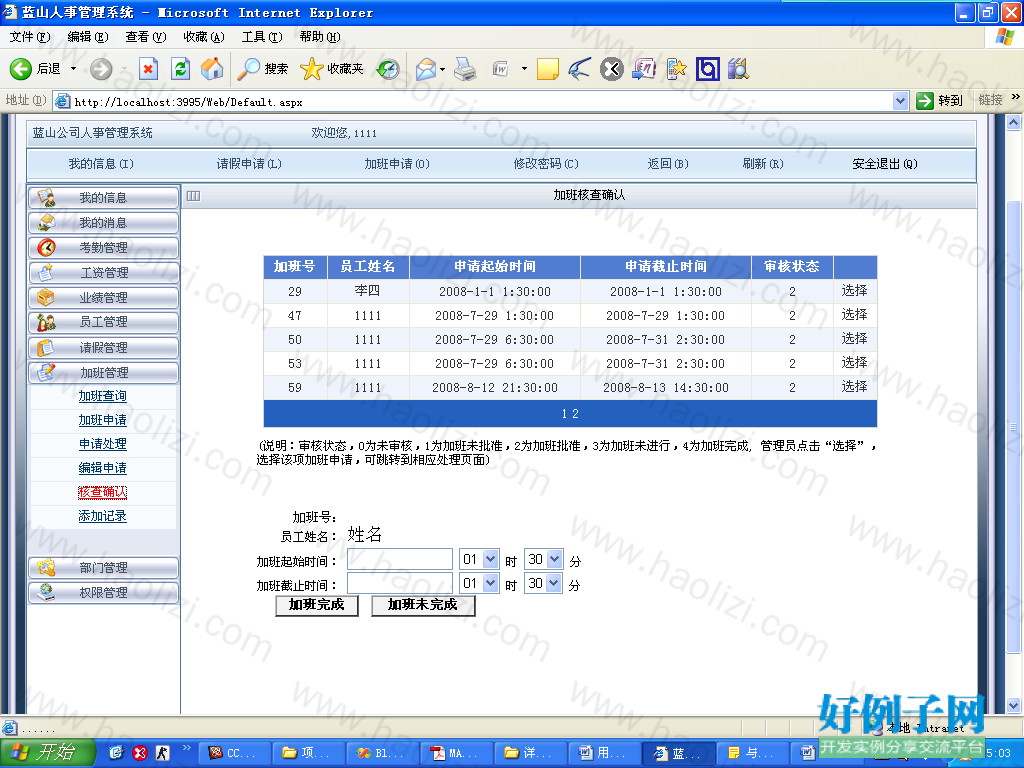Click the Refresh page icon
Screen dimensions: 1024x768
point(180,69)
